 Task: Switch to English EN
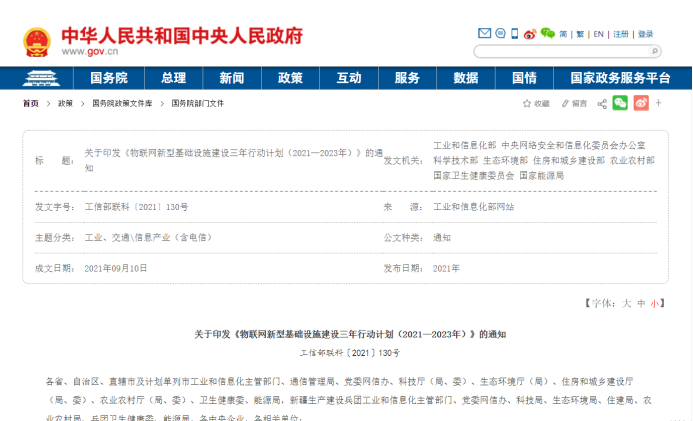pyautogui.click(x=598, y=34)
